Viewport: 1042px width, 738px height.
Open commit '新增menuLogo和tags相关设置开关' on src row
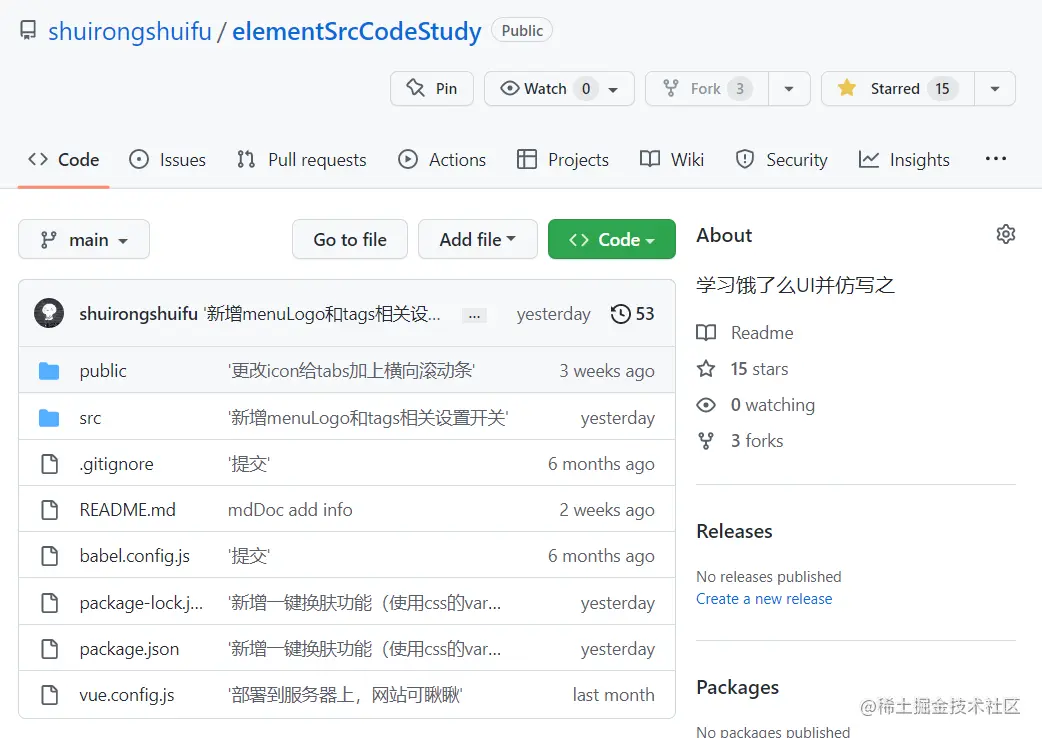[368, 417]
